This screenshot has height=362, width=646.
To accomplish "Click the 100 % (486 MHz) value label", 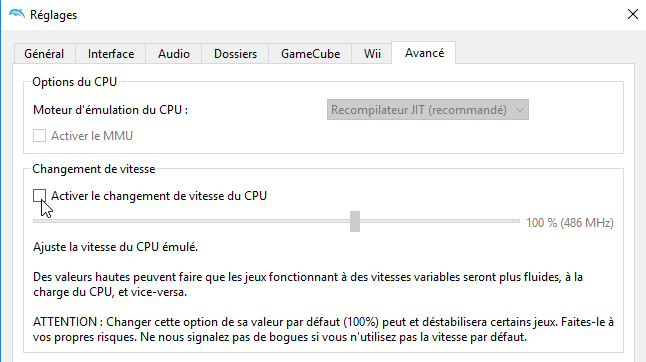I will coord(570,223).
